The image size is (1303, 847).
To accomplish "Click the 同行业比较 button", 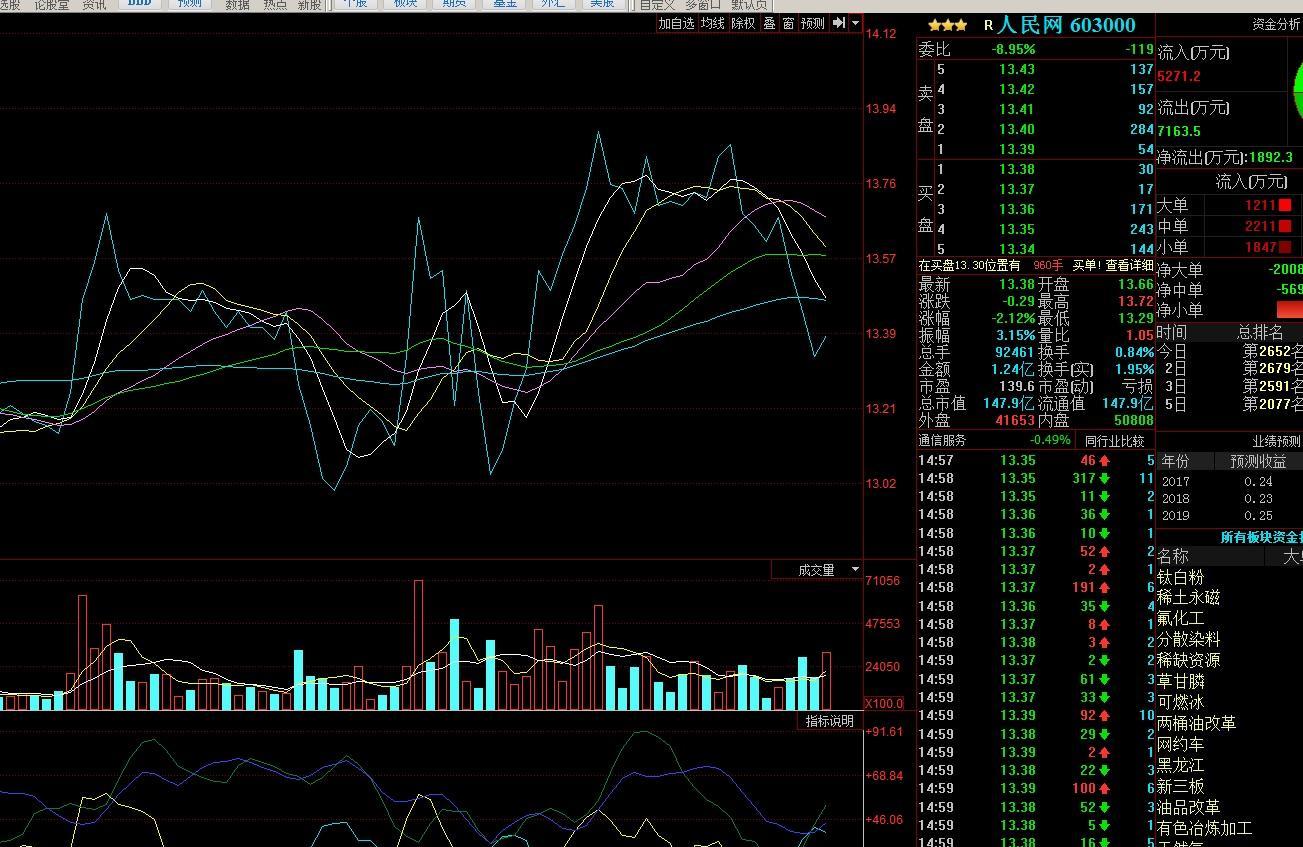I will pos(1114,441).
